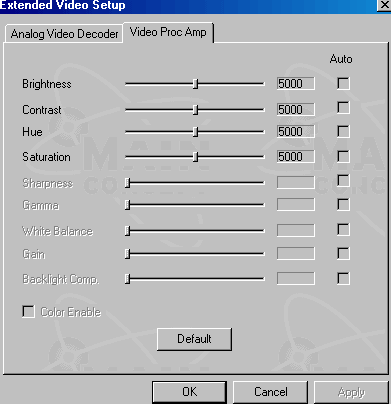
Task: Check the Auto box for Saturation
Action: pyautogui.click(x=343, y=156)
